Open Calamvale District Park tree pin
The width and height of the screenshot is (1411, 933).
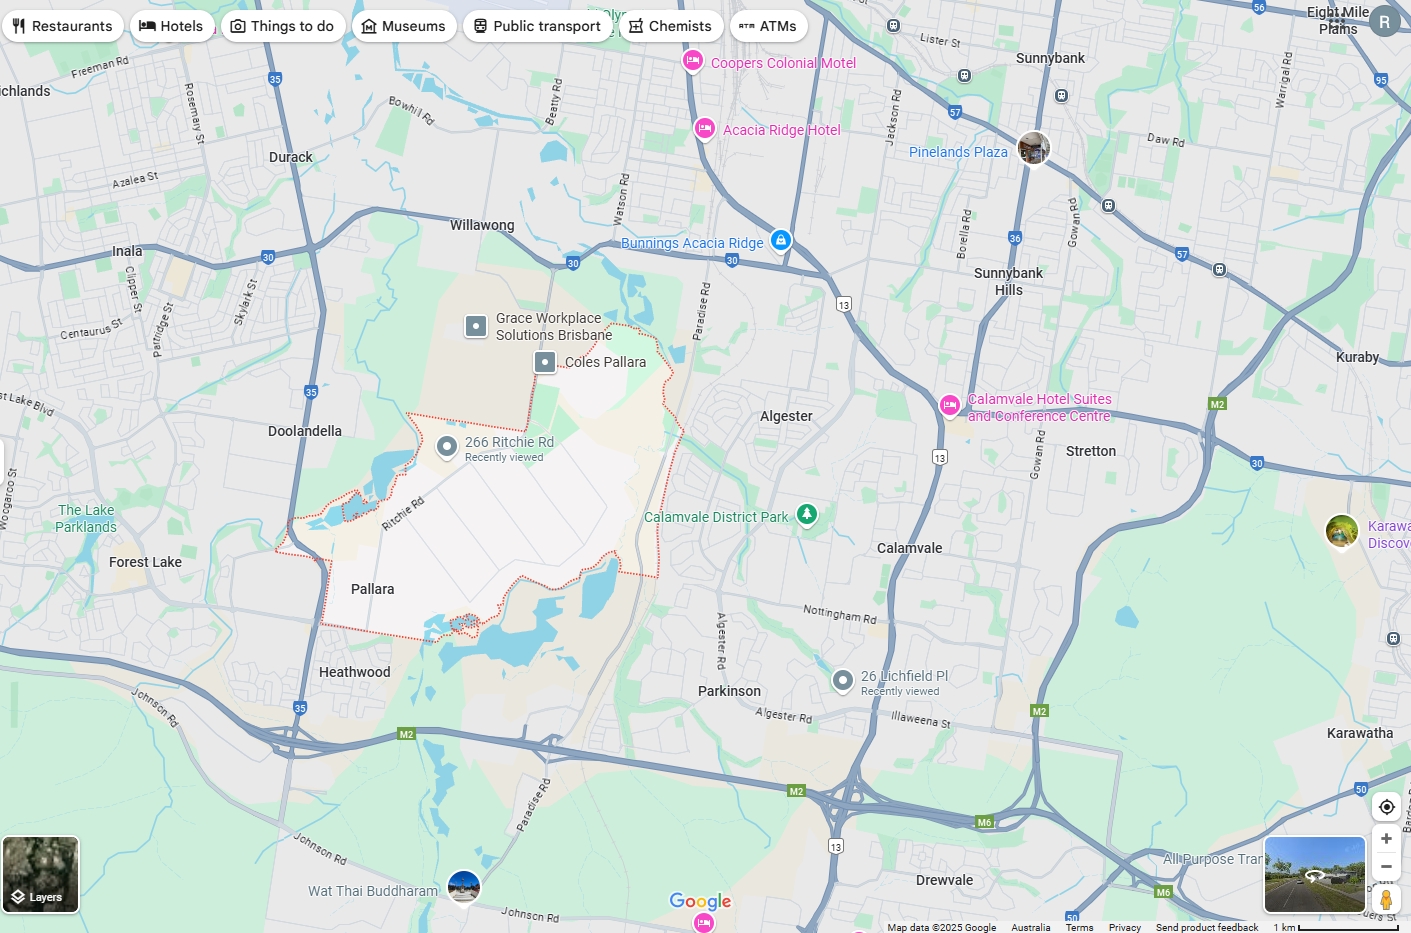[807, 515]
